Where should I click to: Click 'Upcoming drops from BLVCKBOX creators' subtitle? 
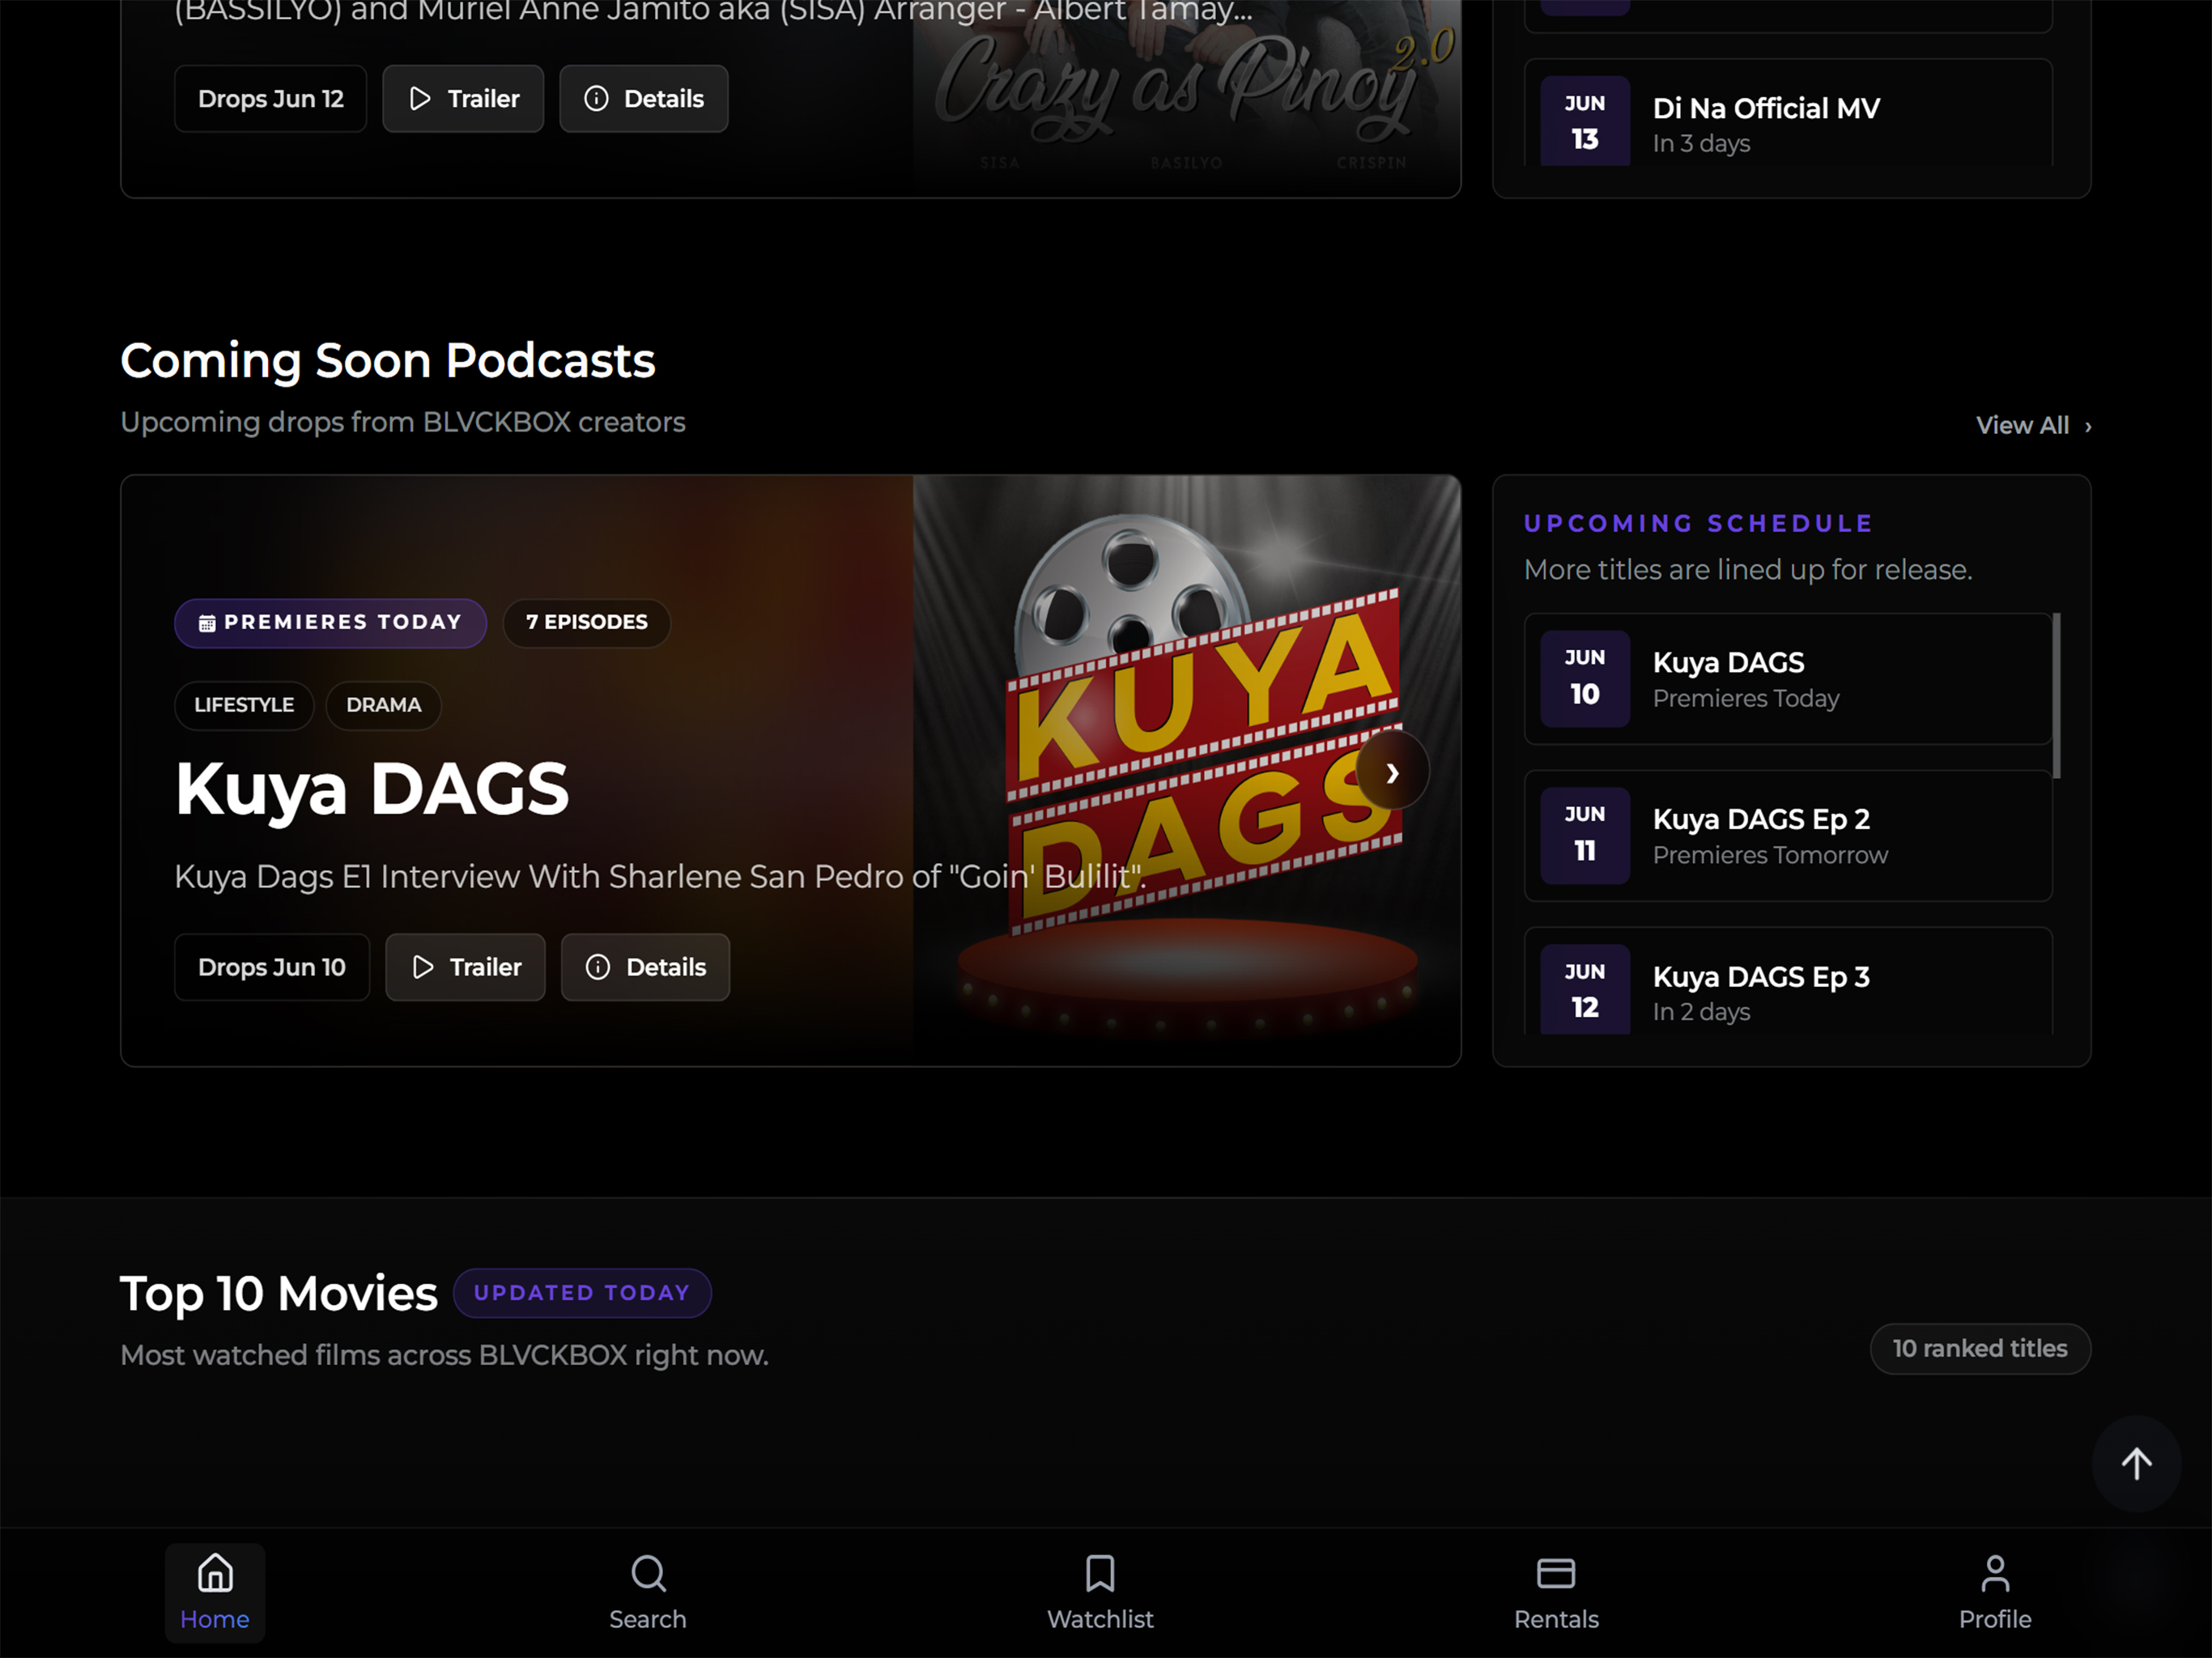[x=403, y=422]
